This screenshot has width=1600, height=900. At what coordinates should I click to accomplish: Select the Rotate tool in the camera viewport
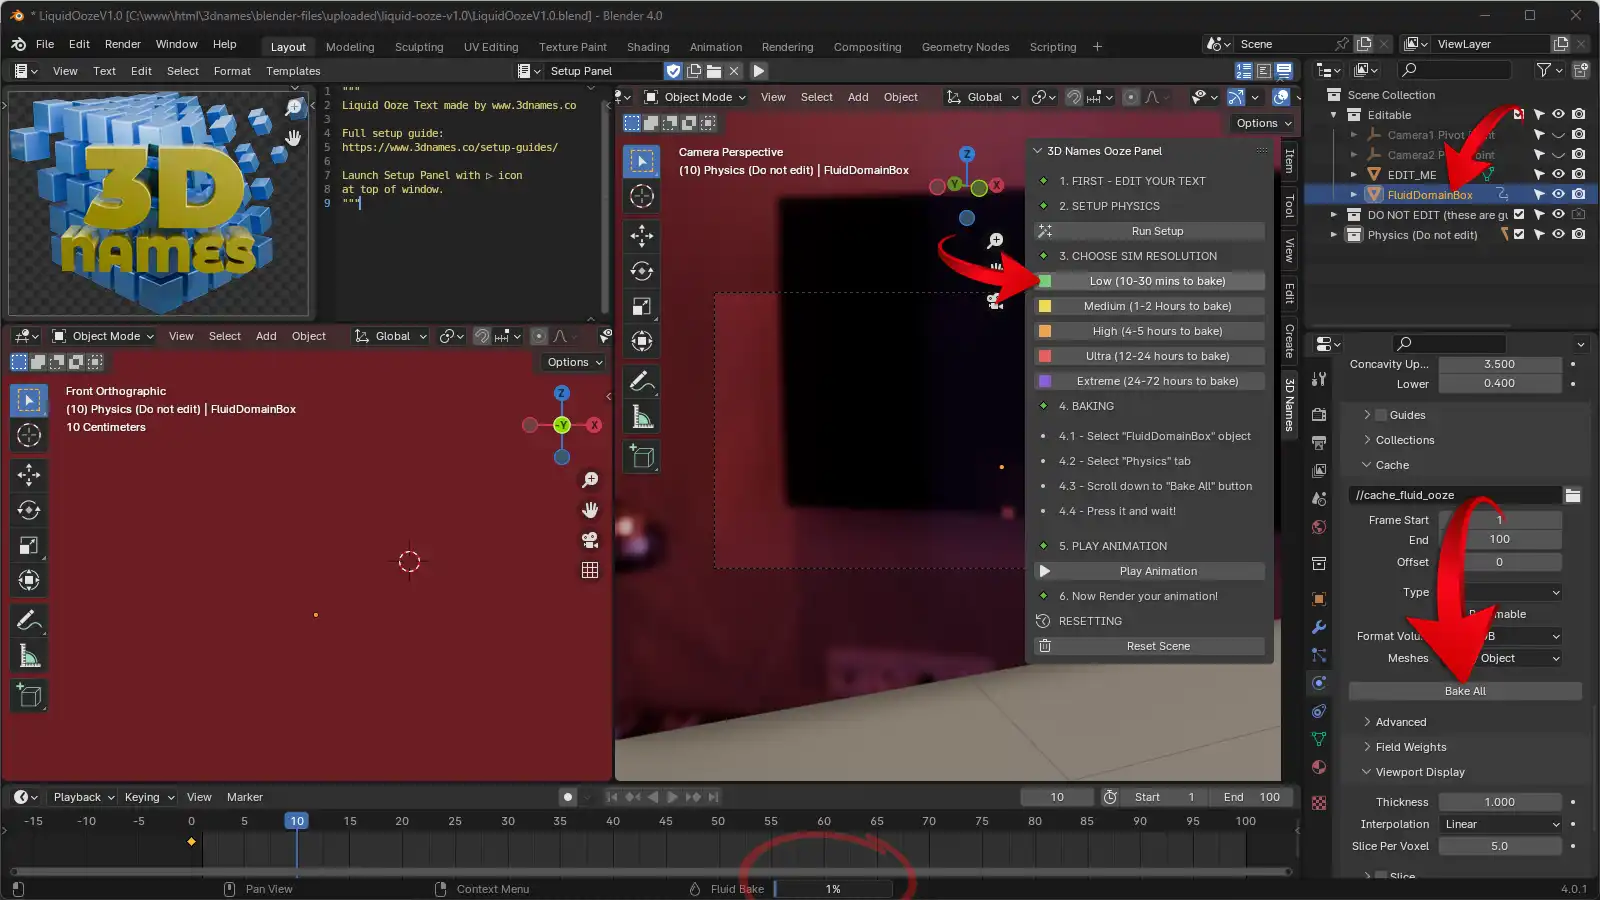tap(642, 271)
